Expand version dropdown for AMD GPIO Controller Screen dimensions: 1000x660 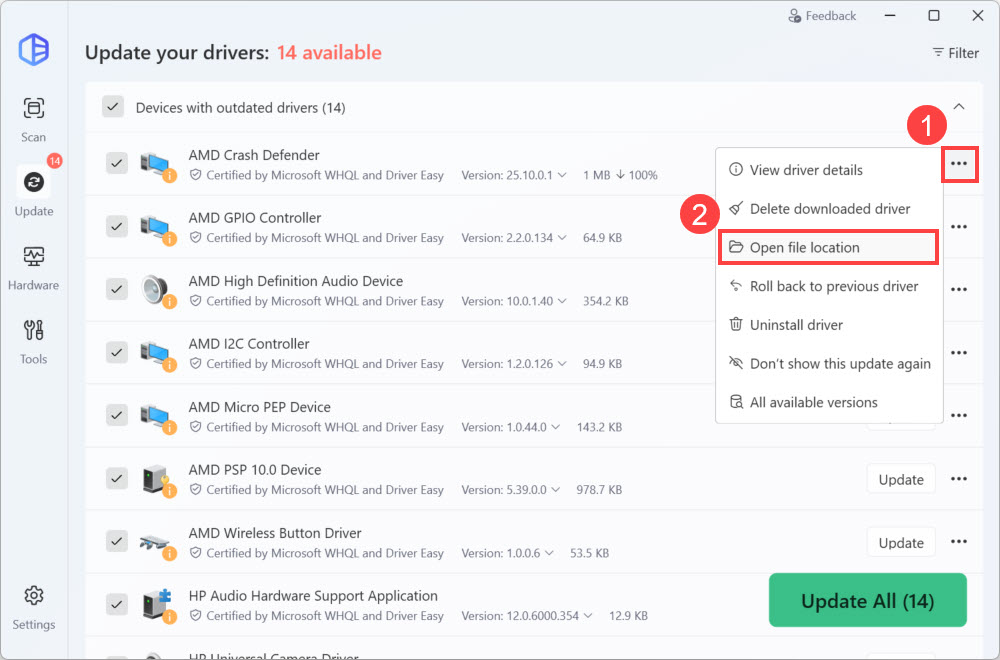pyautogui.click(x=562, y=238)
